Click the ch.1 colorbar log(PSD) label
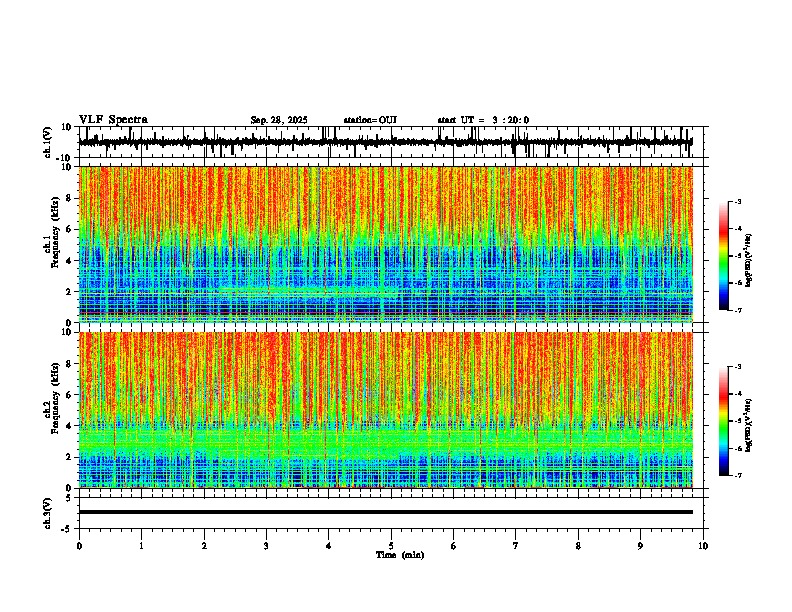This screenshot has width=792, height=612. 749,261
